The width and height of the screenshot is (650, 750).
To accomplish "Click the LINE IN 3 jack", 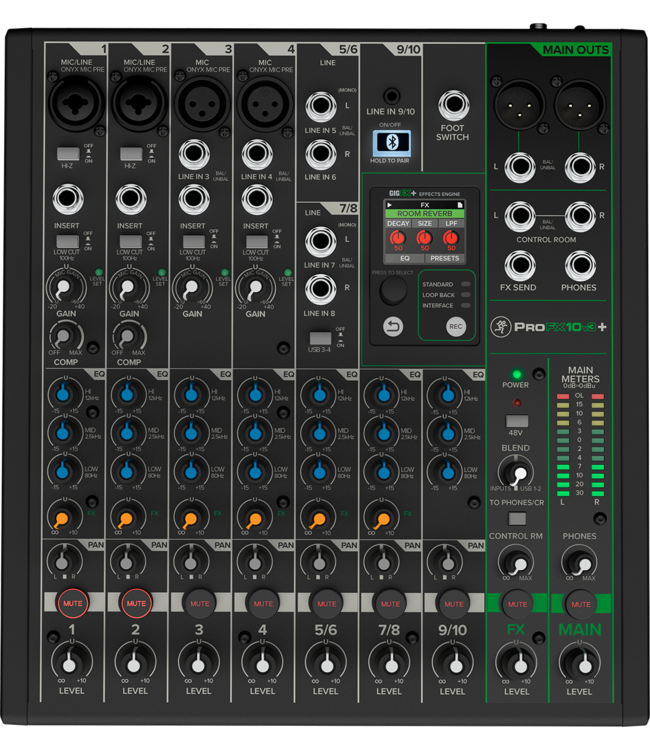I will tap(194, 154).
